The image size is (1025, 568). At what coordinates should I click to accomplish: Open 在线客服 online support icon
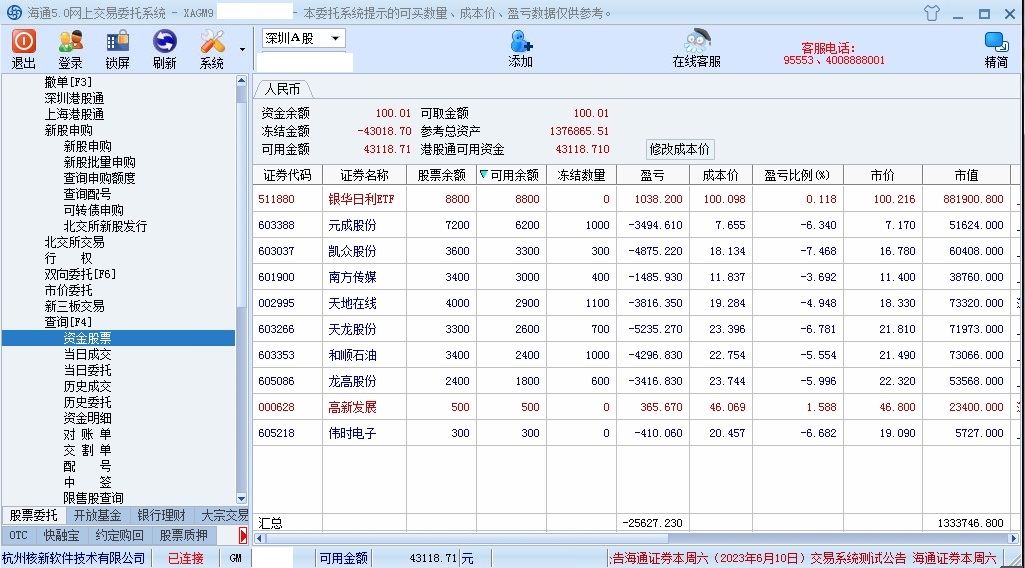point(696,48)
